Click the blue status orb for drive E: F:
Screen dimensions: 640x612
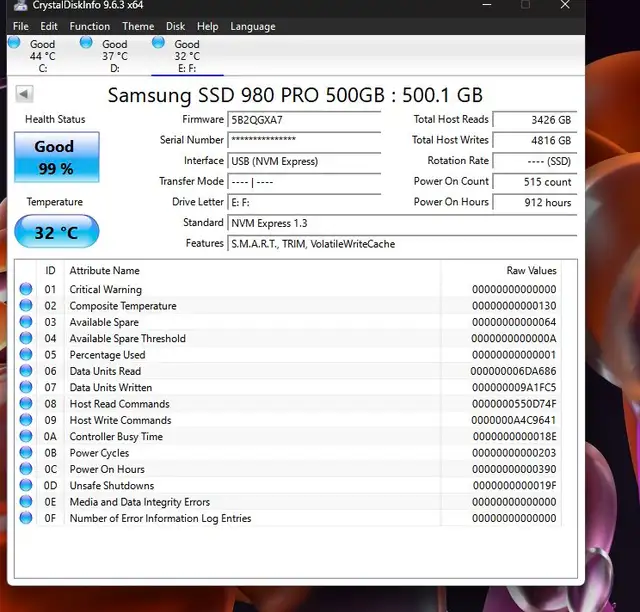tap(158, 42)
